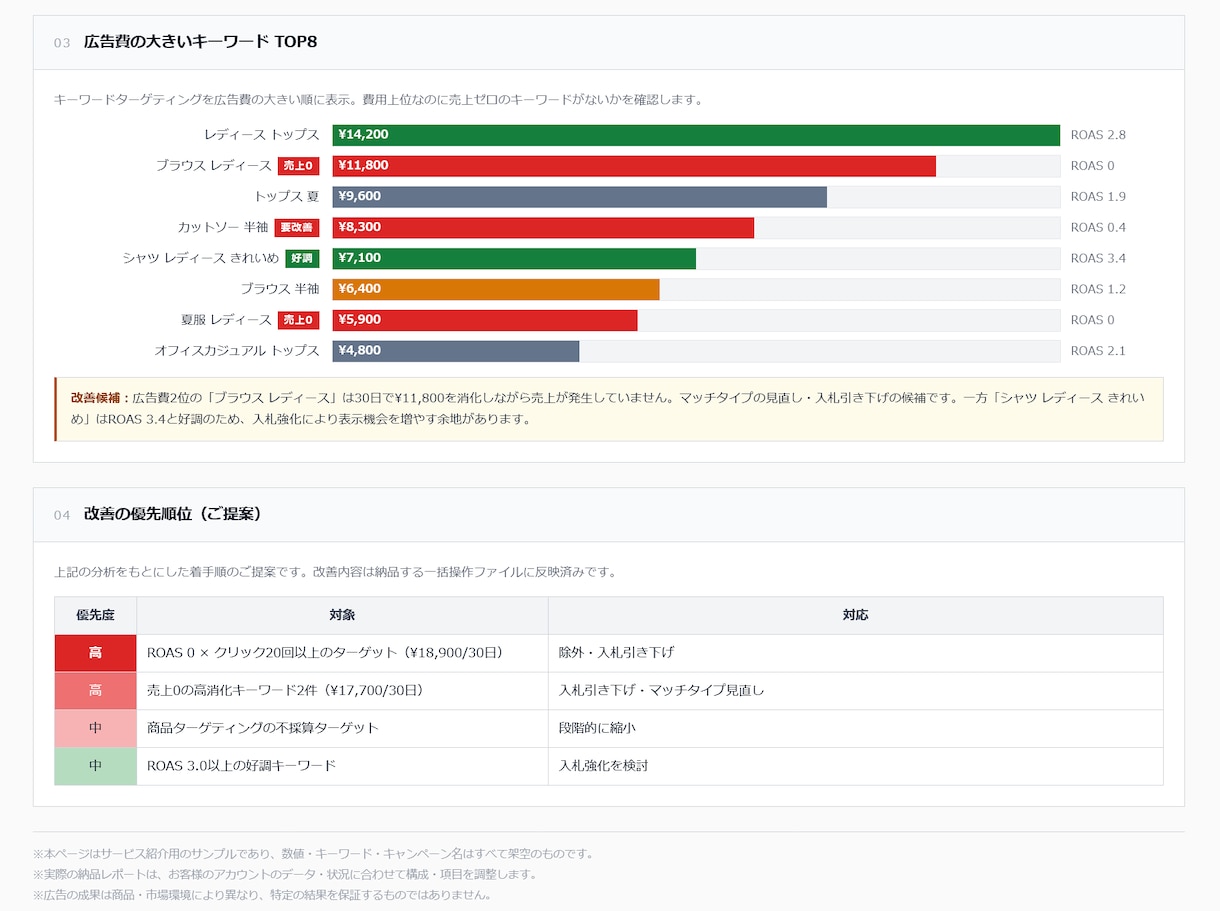Viewport: 1220px width, 911px height.
Task: Click the ROAS 2.8 value
Action: (x=1098, y=135)
